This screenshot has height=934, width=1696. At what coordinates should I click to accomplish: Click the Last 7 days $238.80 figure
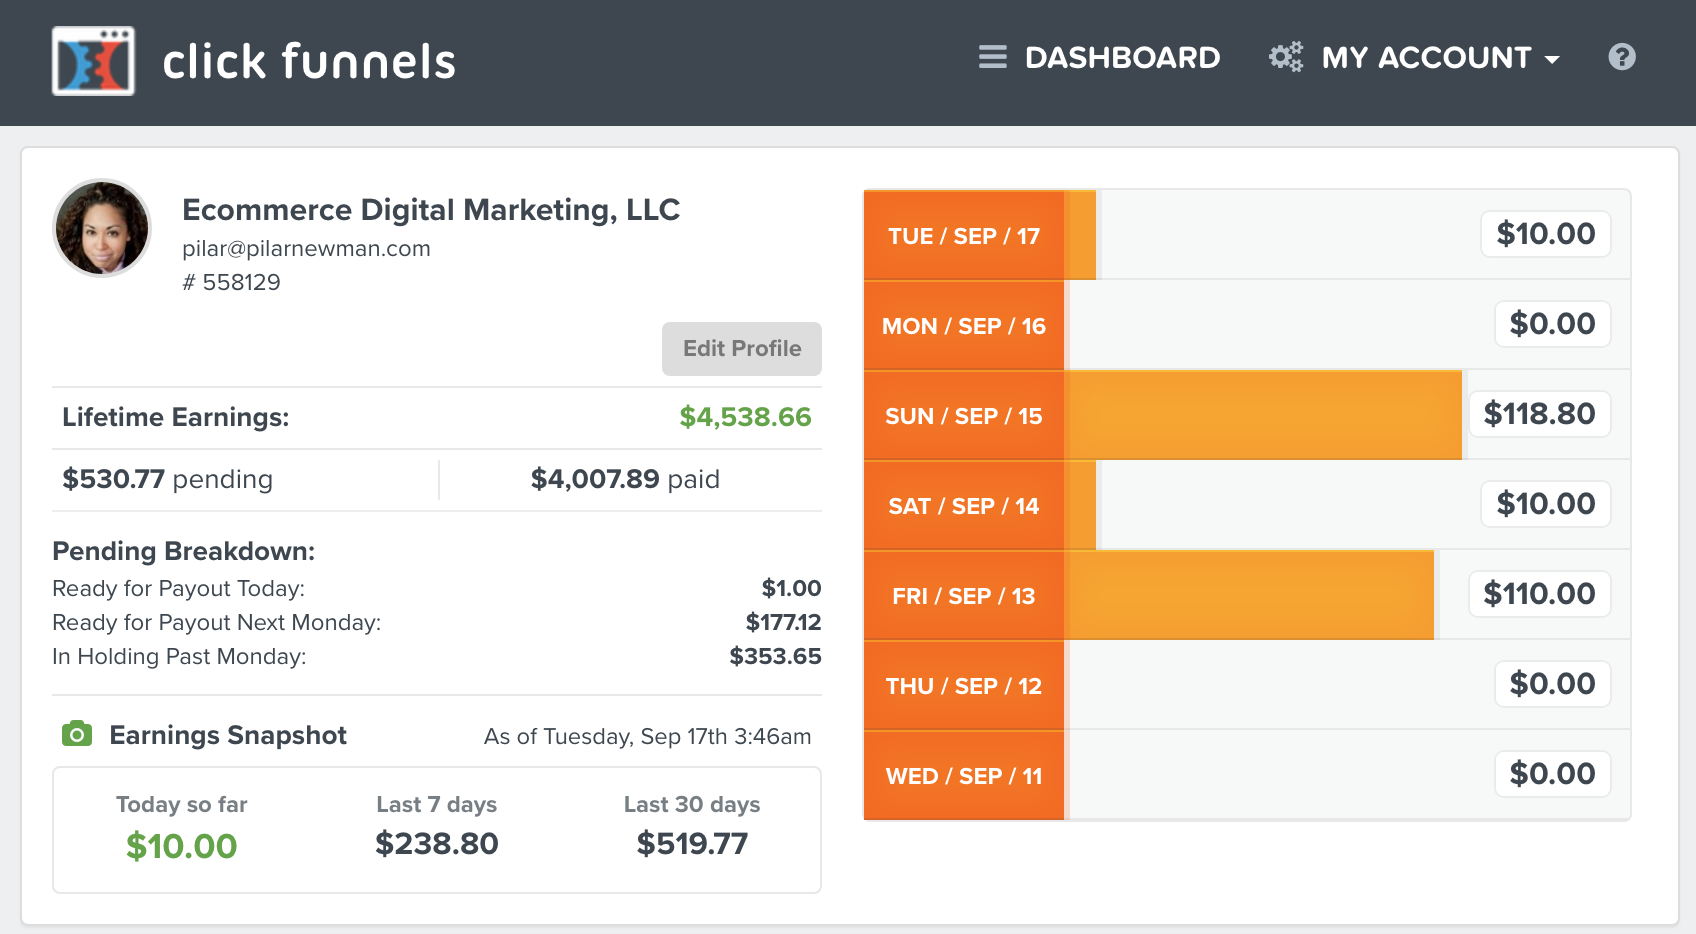pos(437,844)
